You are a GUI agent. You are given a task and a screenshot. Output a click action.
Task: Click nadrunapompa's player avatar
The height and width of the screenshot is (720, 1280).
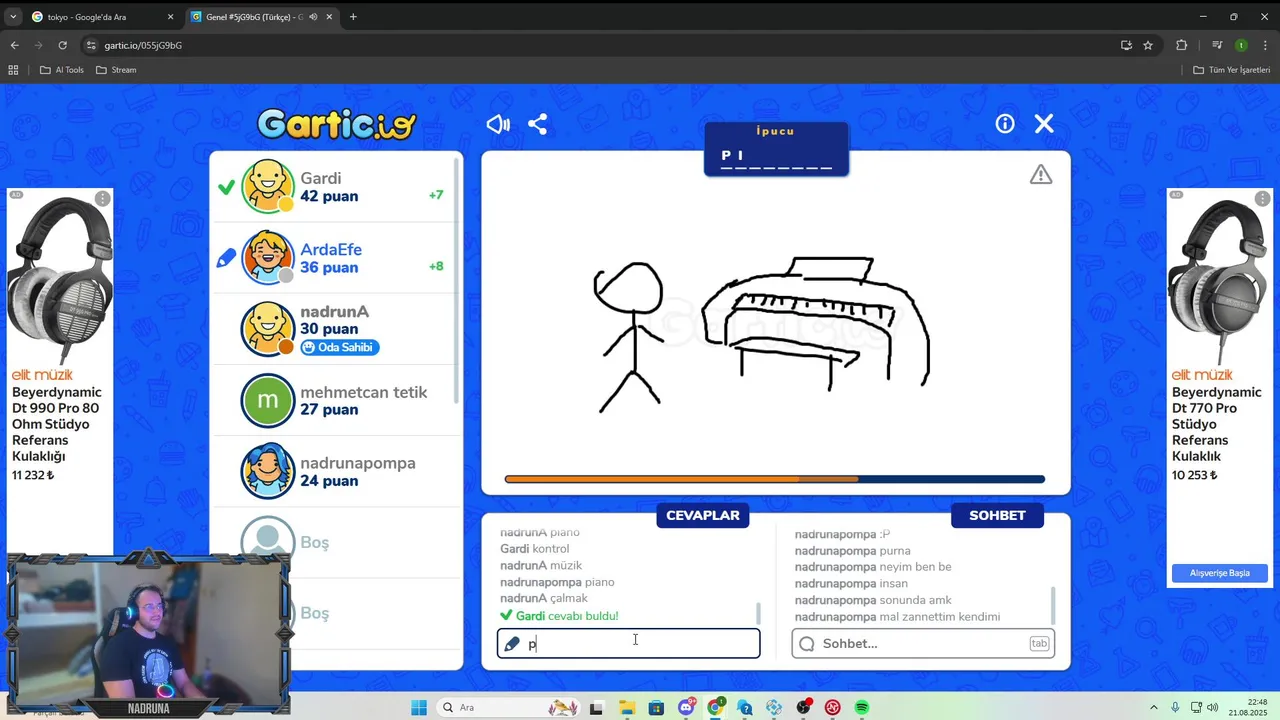pyautogui.click(x=267, y=471)
